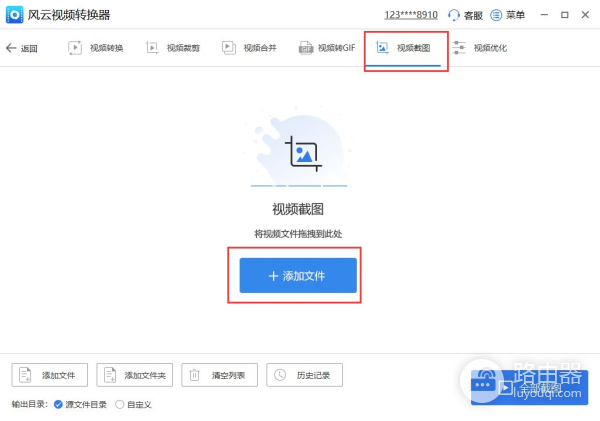This screenshot has height=421, width=600.
Task: Click the GIF icon in 视频转GIF tab
Action: point(306,48)
